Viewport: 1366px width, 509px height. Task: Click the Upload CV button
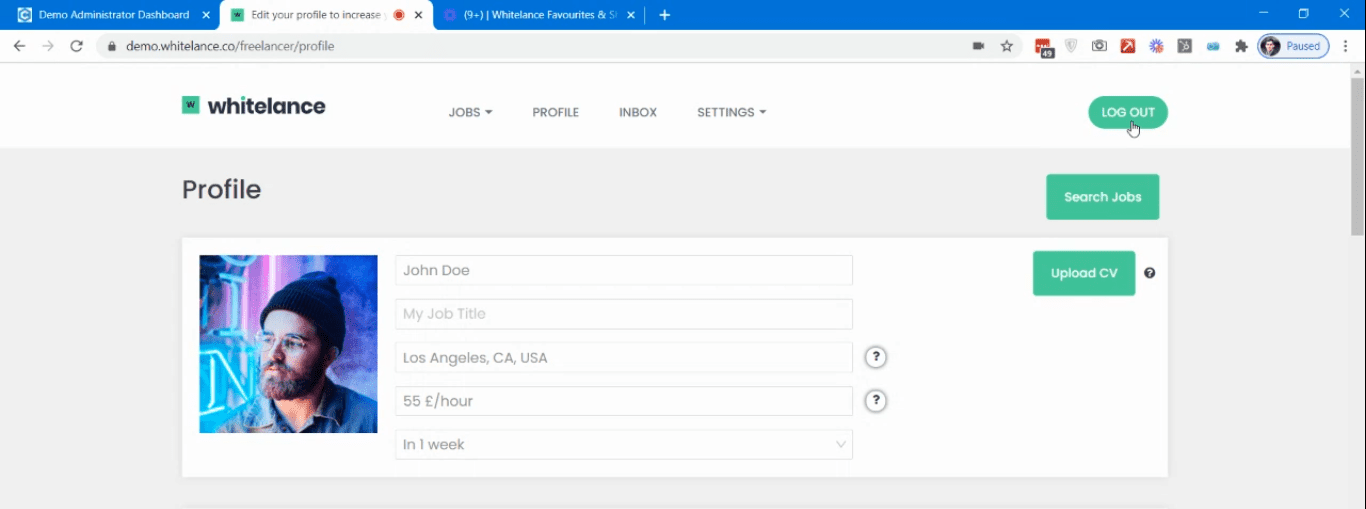[x=1084, y=273]
